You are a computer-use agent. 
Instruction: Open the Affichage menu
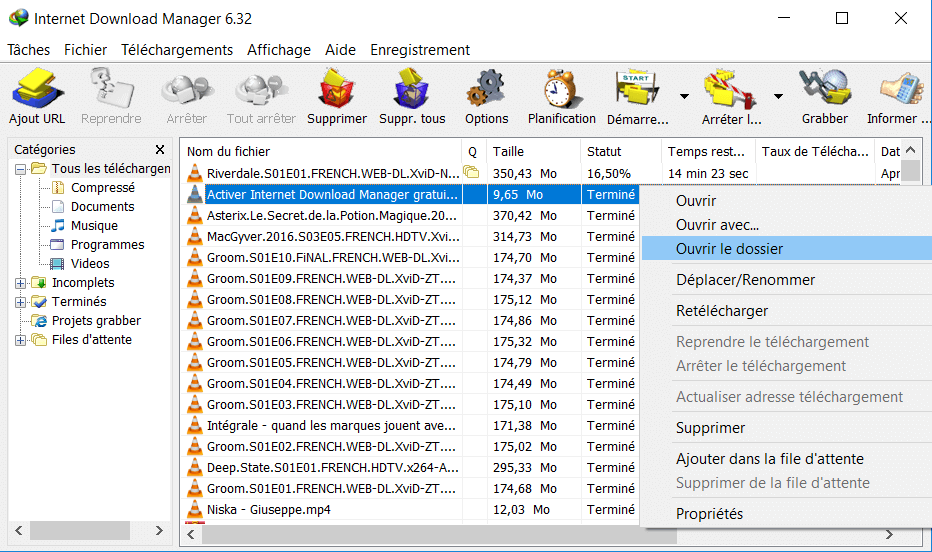279,50
